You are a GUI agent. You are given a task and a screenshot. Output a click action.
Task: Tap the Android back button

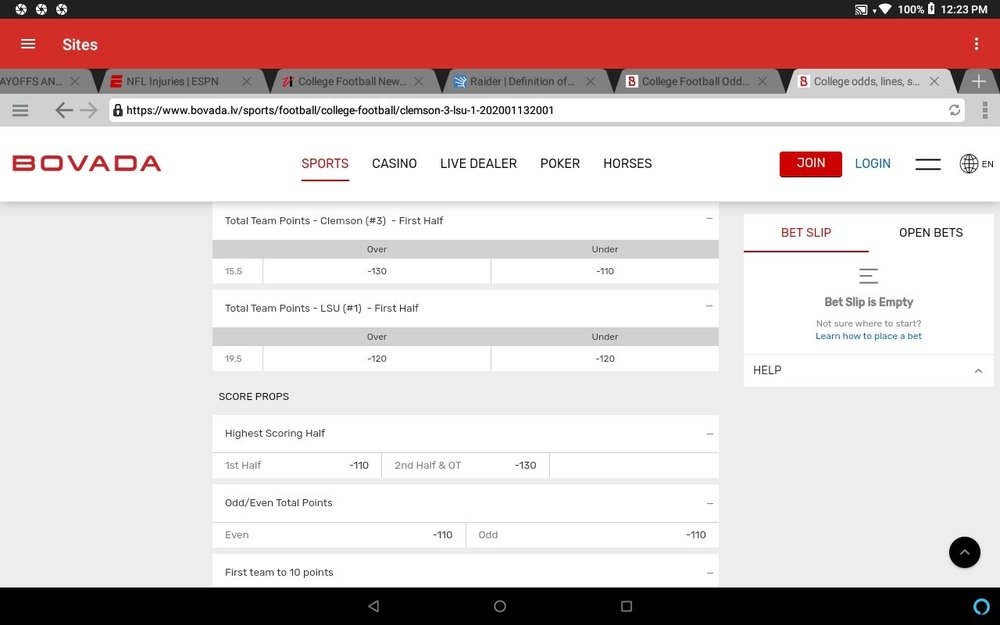point(374,606)
